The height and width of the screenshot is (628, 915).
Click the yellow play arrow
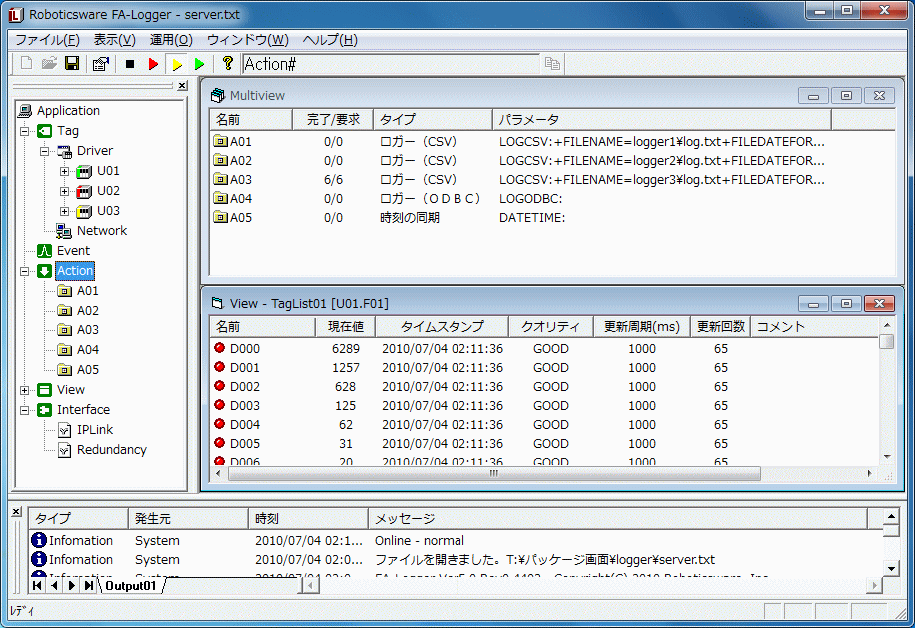[x=177, y=64]
